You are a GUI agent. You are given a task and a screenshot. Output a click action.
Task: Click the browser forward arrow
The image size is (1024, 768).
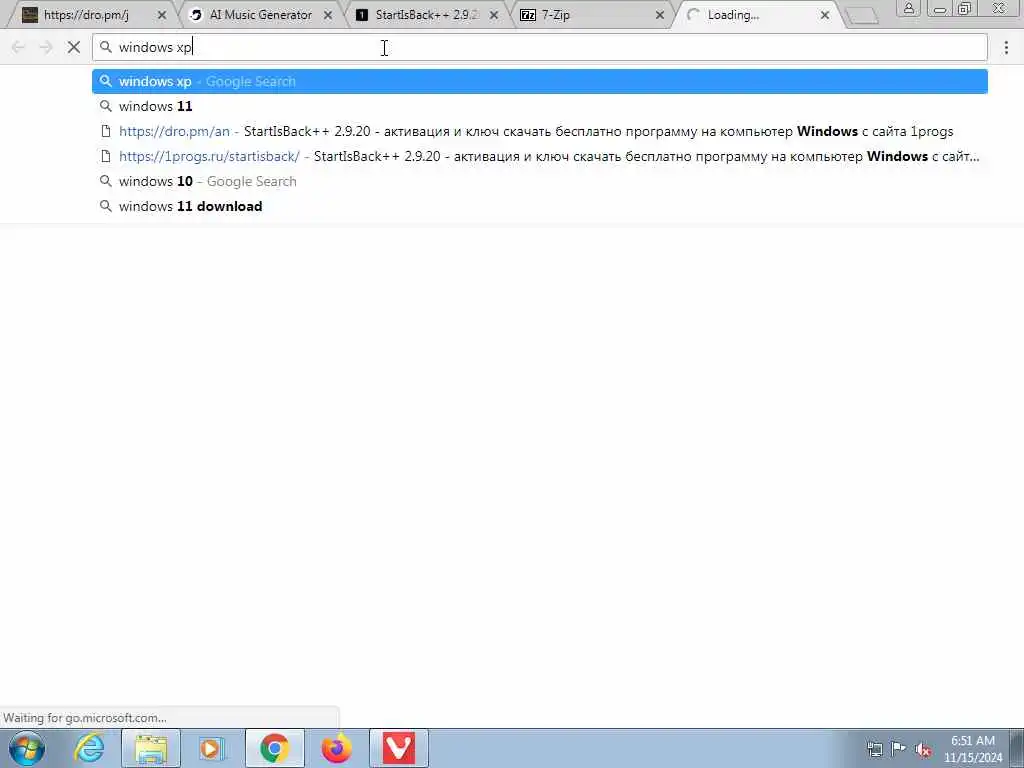tap(46, 47)
